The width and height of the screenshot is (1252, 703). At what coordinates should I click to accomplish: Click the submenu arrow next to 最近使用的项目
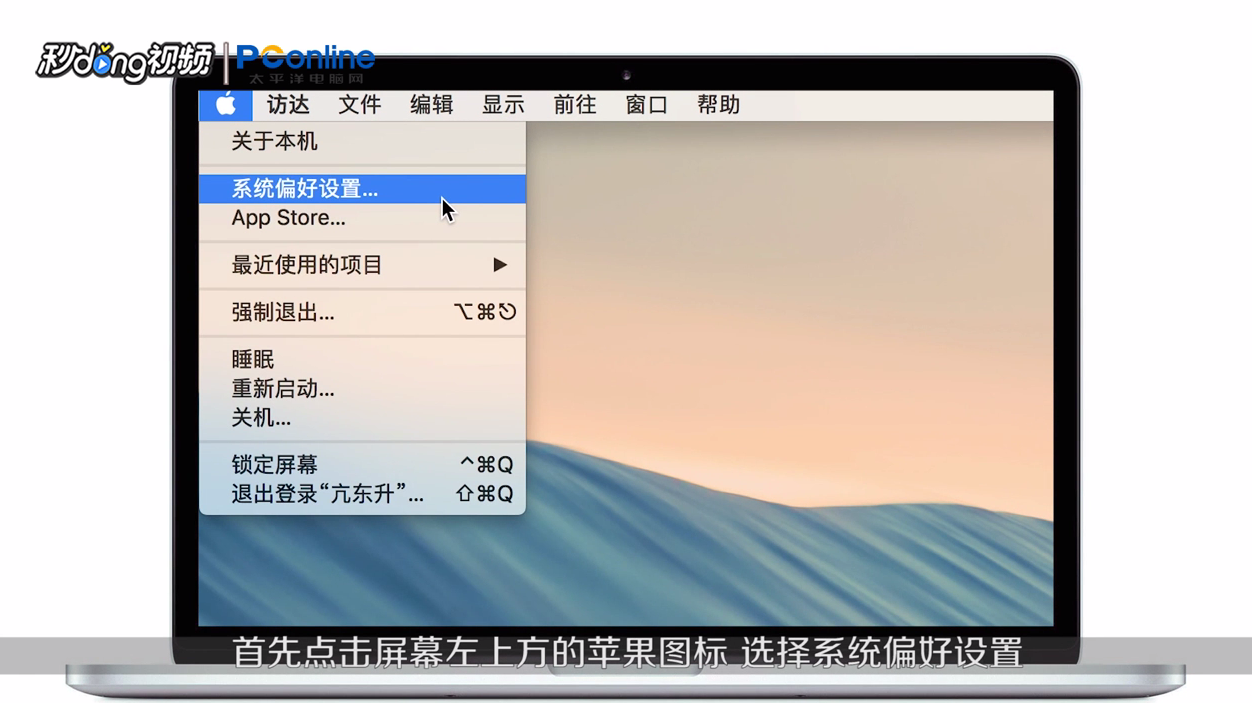(x=500, y=264)
